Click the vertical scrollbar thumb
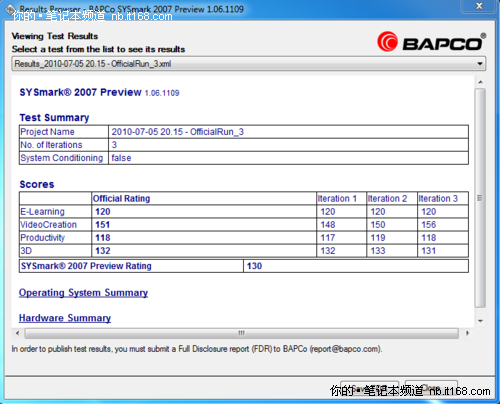The image size is (500, 404). click(480, 198)
